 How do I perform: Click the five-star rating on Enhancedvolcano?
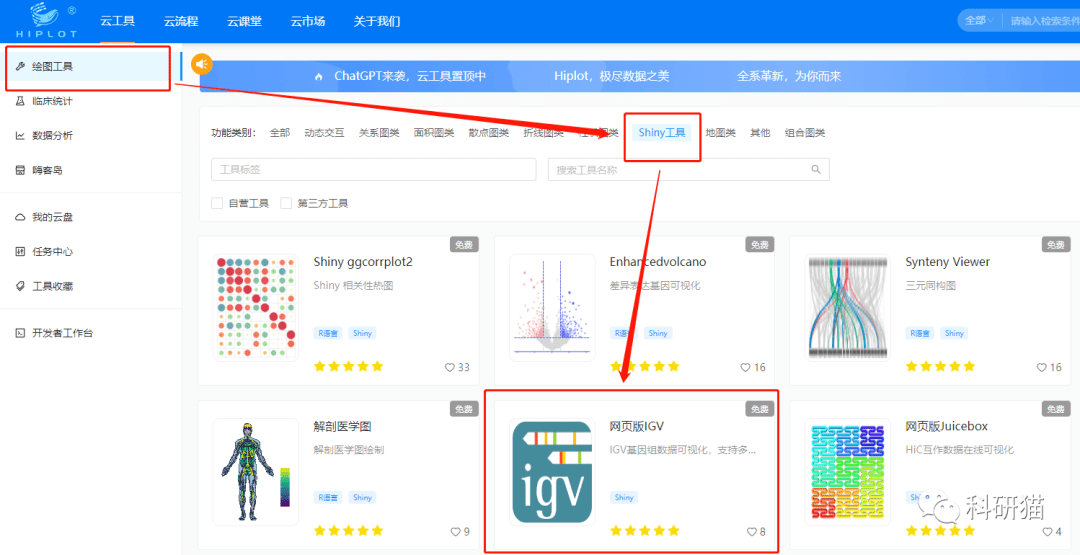645,367
